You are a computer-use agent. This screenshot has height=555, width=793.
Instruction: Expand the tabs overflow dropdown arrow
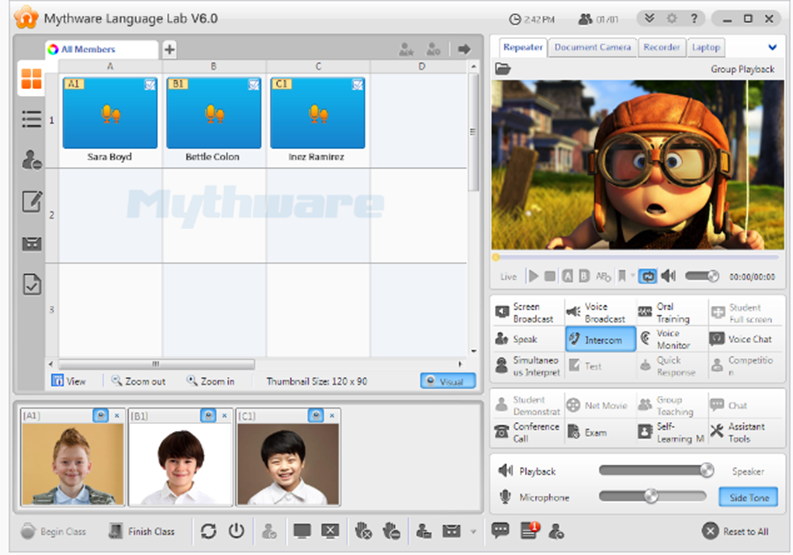(772, 47)
